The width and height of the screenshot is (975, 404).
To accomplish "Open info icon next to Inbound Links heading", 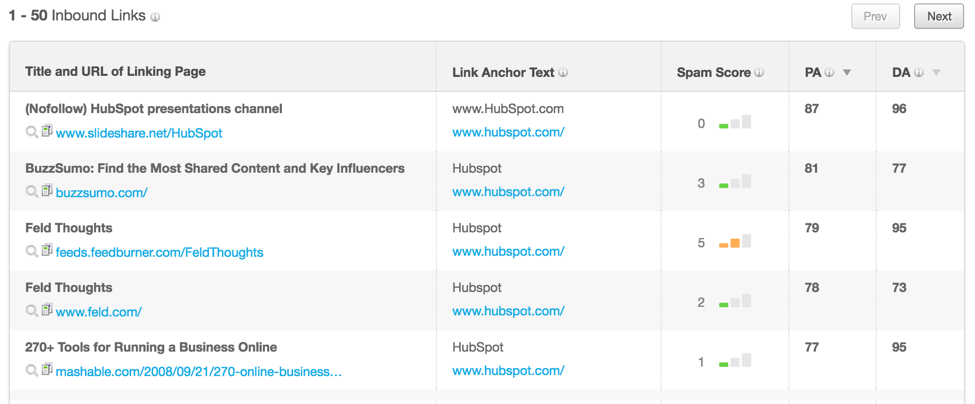I will tap(155, 17).
